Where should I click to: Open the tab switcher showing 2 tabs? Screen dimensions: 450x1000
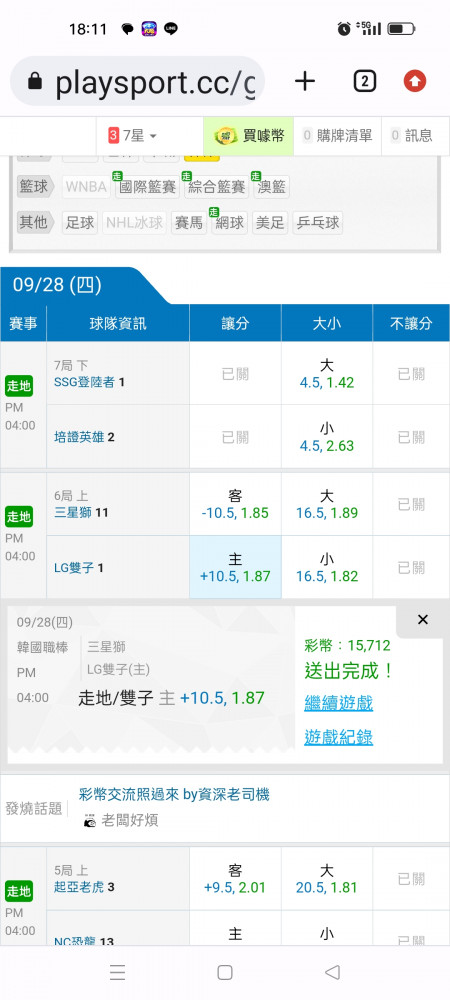pos(364,81)
